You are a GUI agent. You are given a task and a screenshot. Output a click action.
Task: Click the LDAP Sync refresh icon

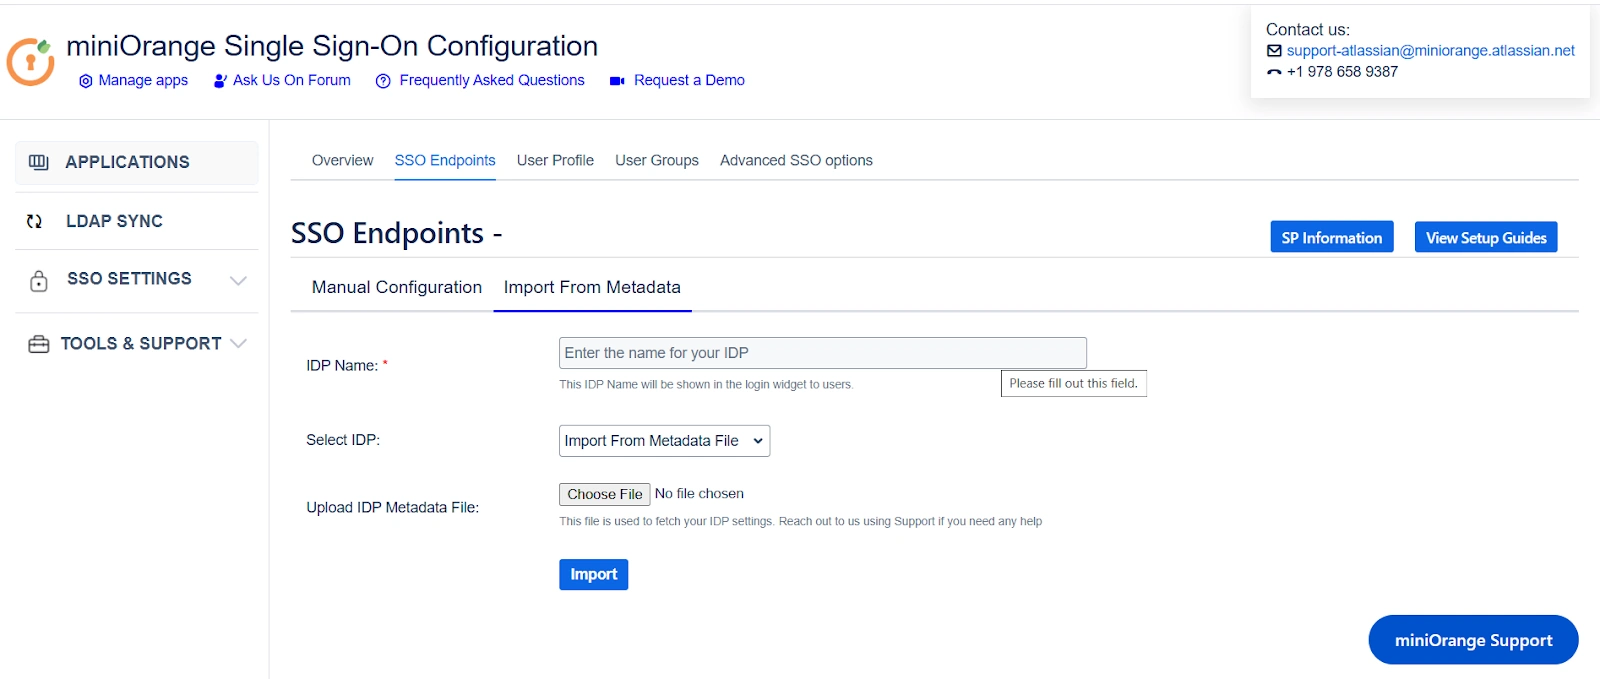coord(34,221)
